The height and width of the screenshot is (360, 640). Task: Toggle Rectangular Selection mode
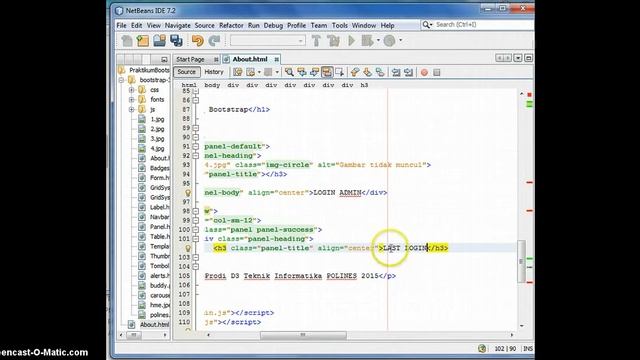click(x=340, y=72)
